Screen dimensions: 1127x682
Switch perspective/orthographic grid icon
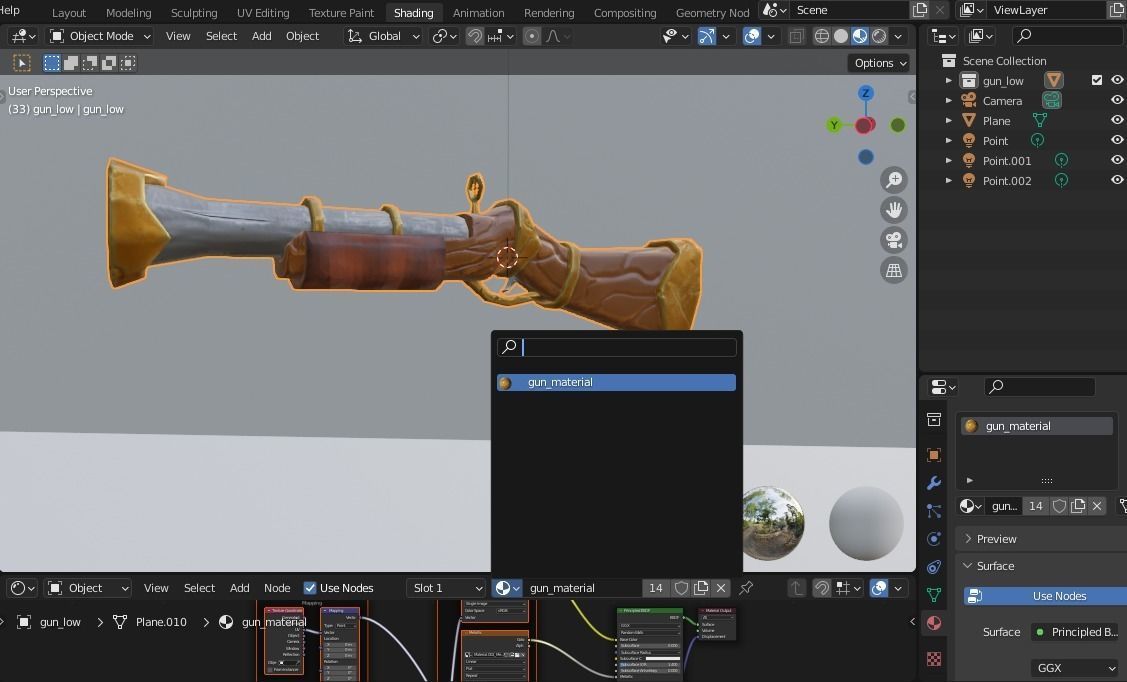click(893, 270)
